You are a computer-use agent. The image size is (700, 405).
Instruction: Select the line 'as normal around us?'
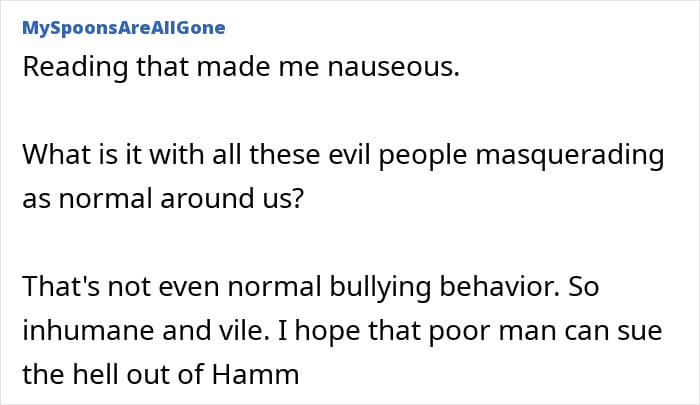click(x=163, y=199)
